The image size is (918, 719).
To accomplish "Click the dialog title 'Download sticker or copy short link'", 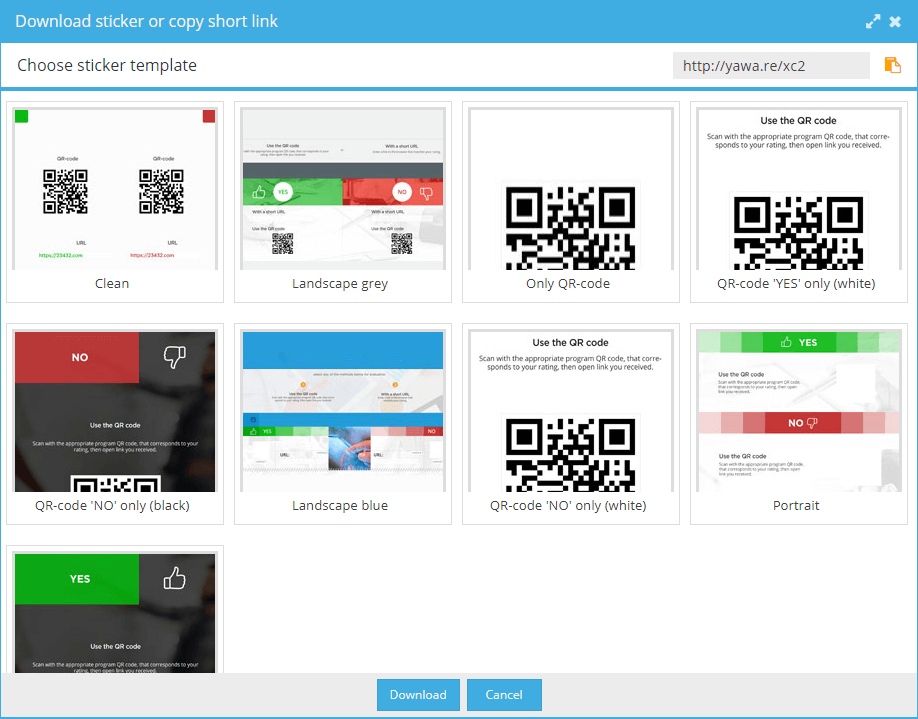I will point(146,21).
